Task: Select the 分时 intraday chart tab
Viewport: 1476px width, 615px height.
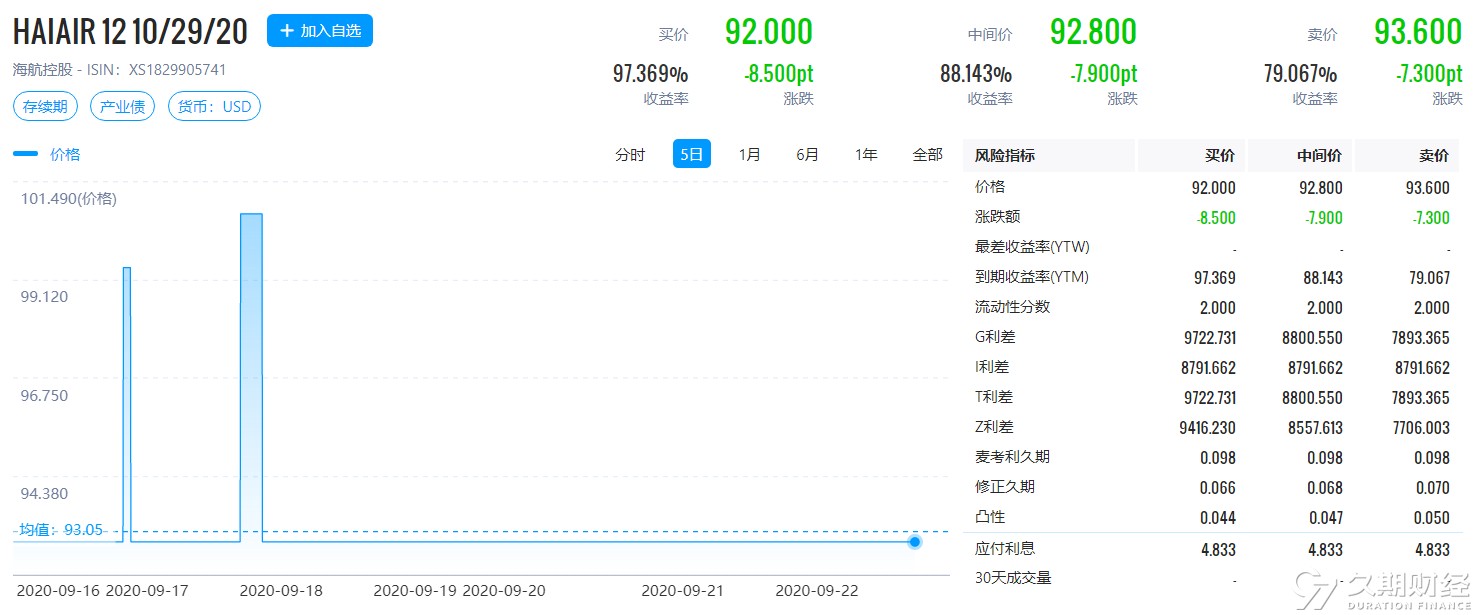Action: pos(630,155)
